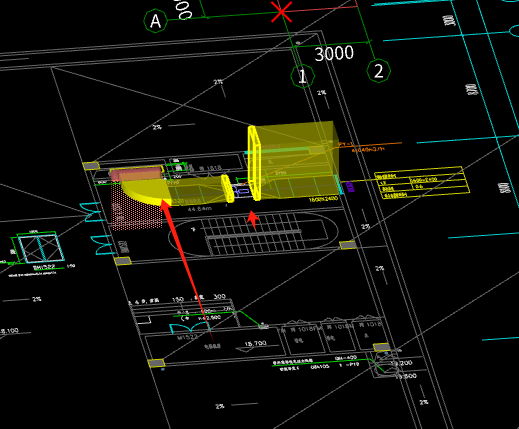Select the salmon-colored box equipment

tap(136, 174)
